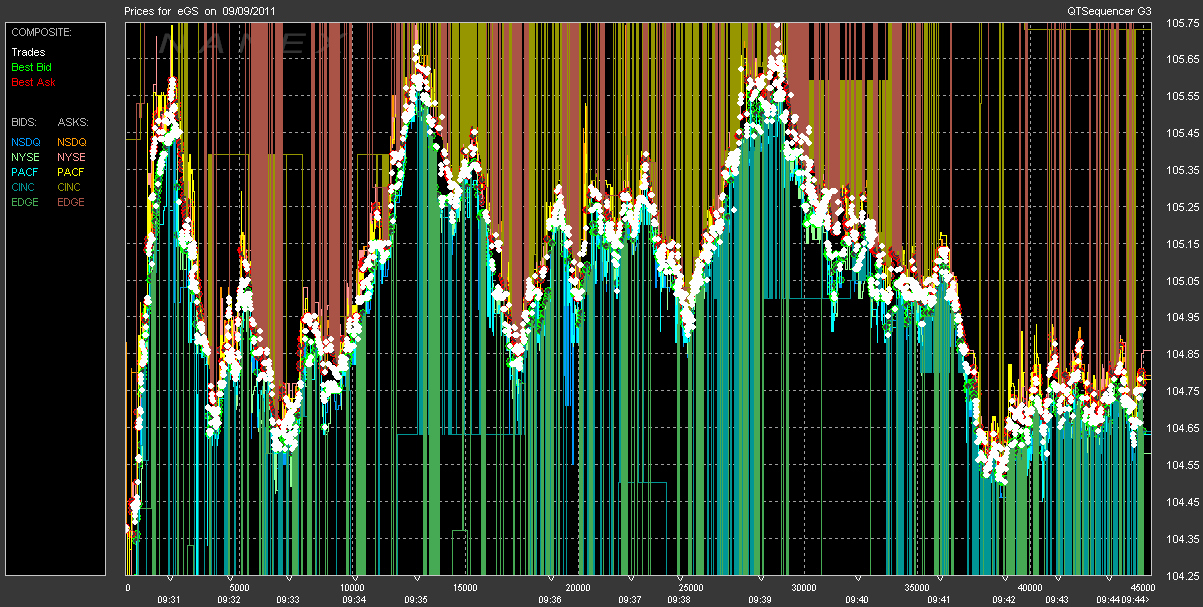This screenshot has width=1203, height=607.
Task: Click the red 'Best Ask' legend entry
Action: click(33, 82)
